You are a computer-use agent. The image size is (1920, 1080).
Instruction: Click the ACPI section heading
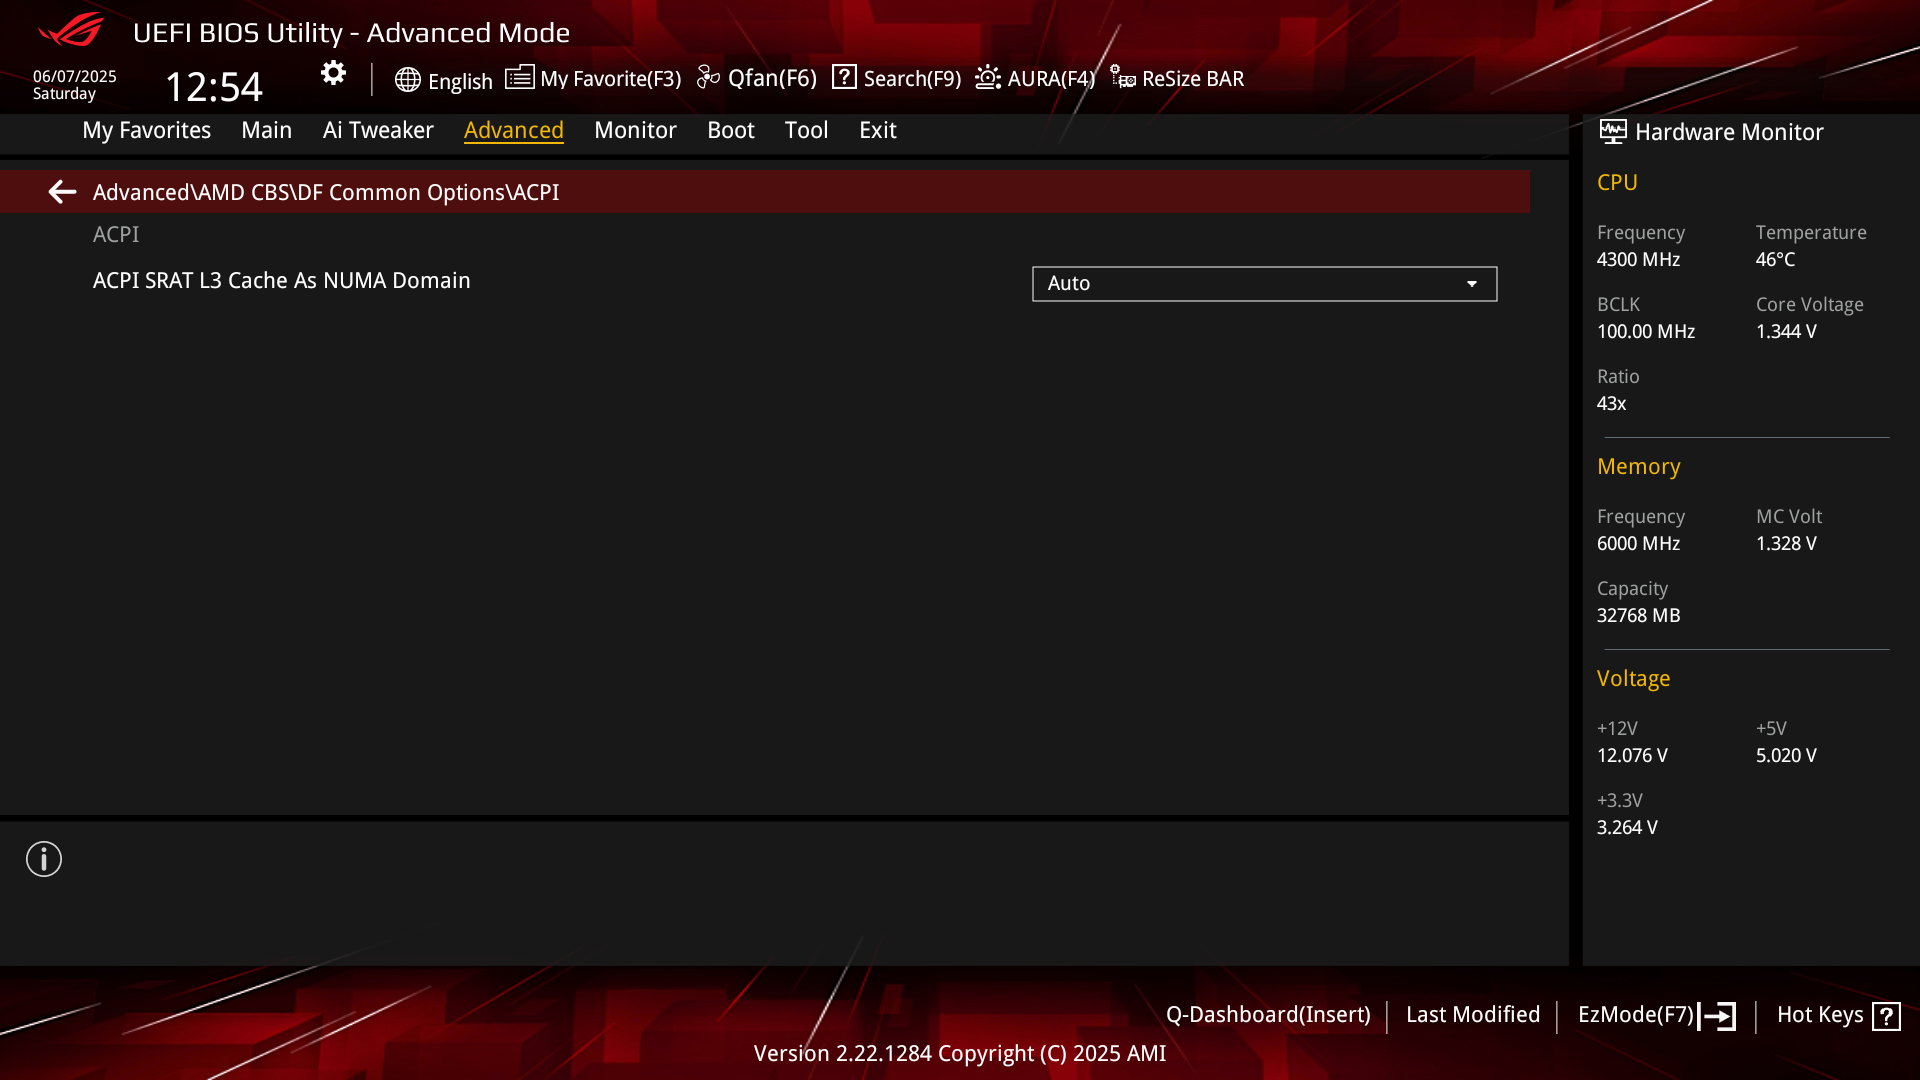pyautogui.click(x=116, y=234)
